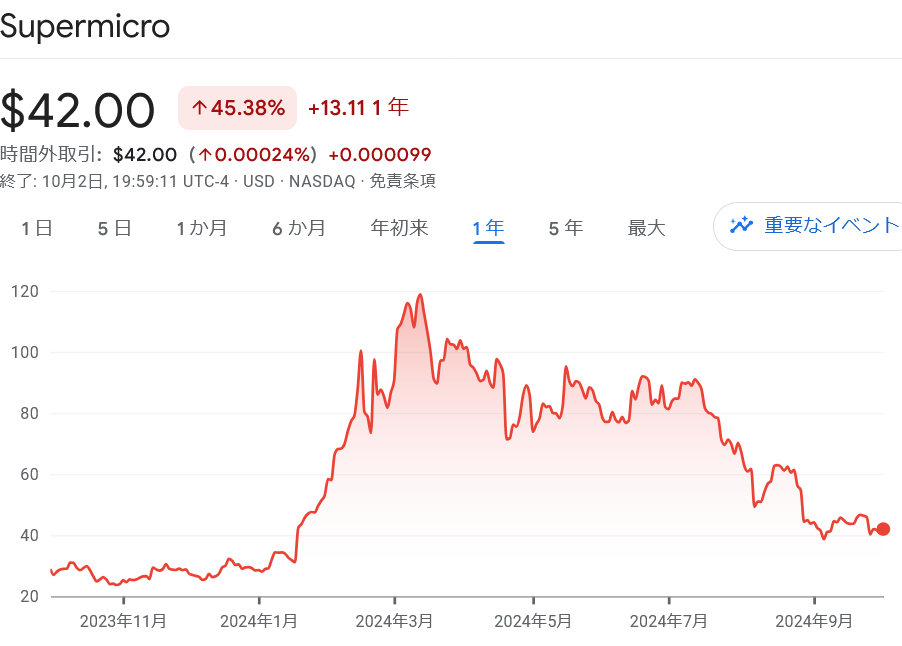Reselect the active 1年 tab
This screenshot has width=902, height=646.
[487, 228]
